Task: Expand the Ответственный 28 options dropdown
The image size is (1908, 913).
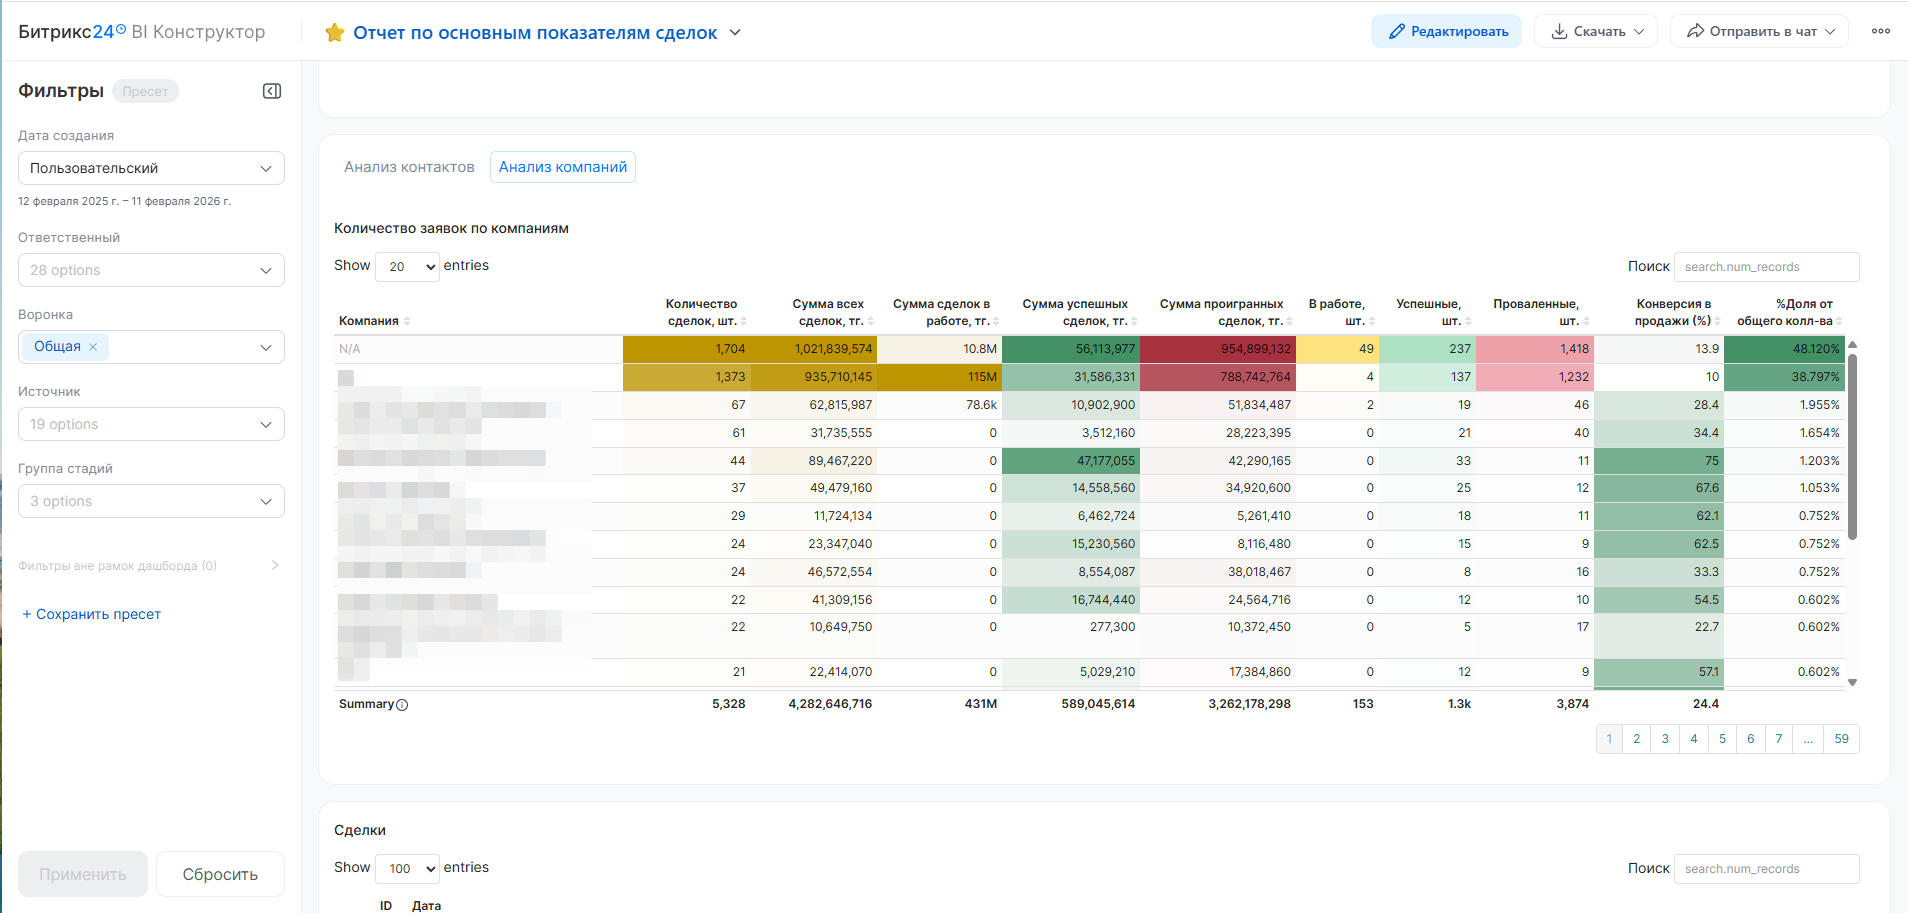Action: click(x=151, y=270)
